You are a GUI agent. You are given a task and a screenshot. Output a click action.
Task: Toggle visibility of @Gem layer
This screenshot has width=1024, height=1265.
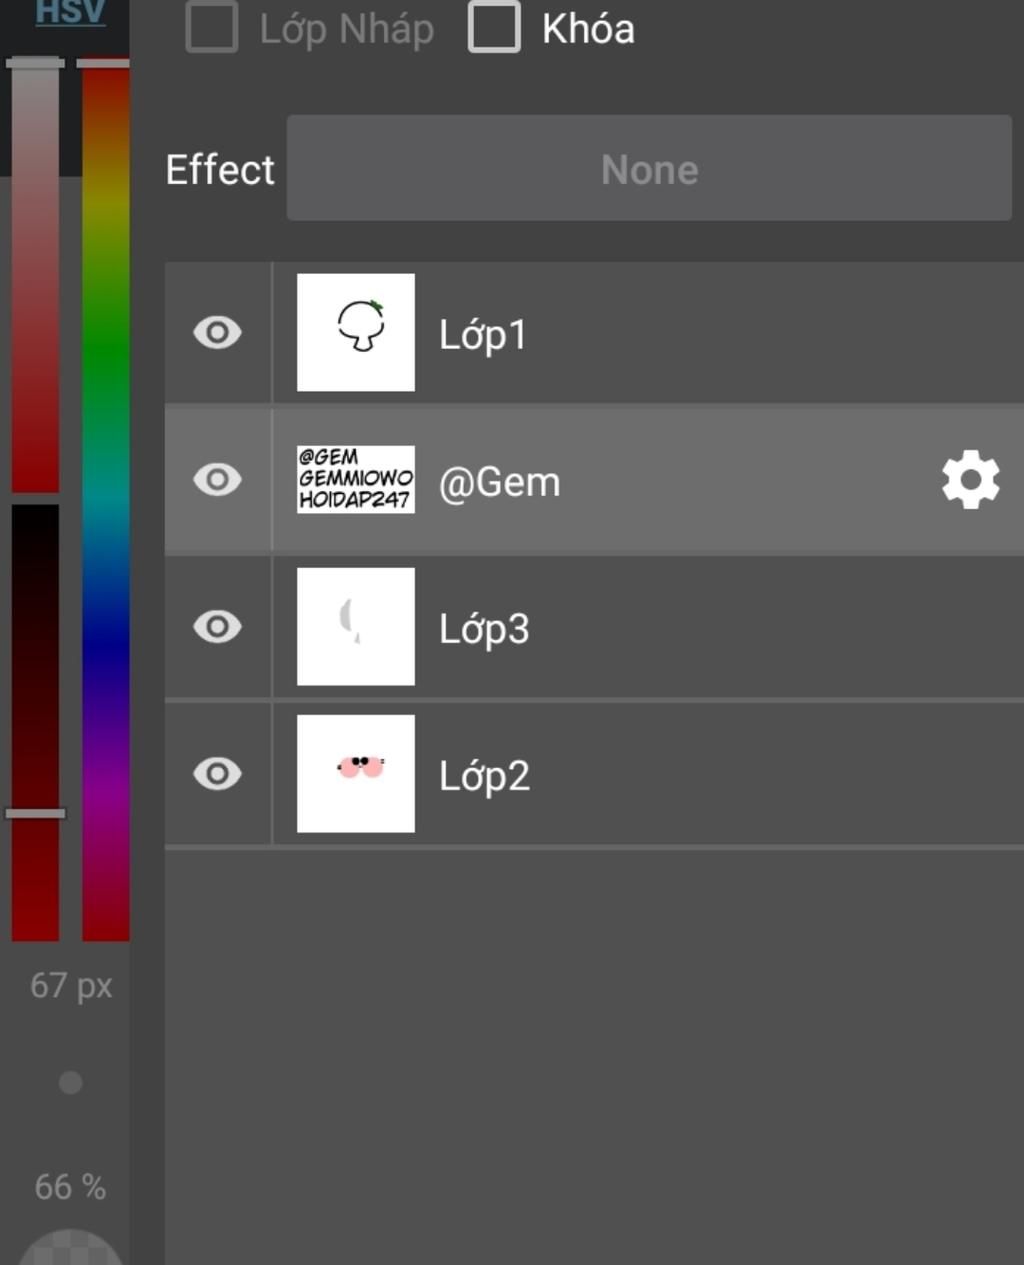217,480
